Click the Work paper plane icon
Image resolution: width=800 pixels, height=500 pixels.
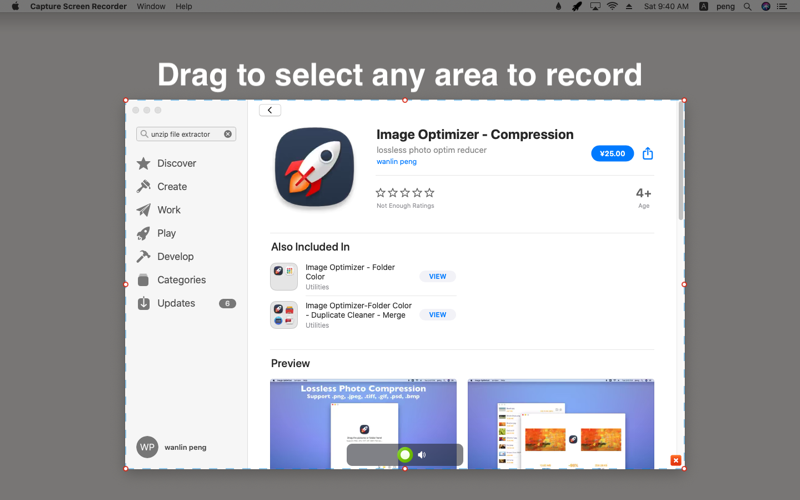pos(143,210)
